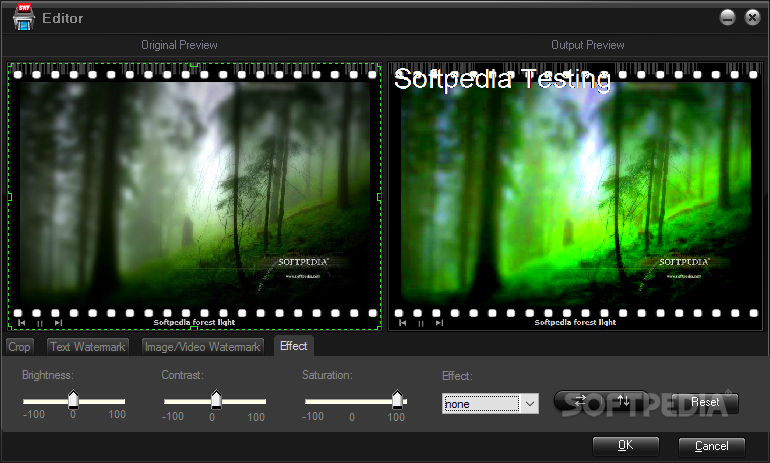Confirm changes with OK
The width and height of the screenshot is (770, 463).
point(626,446)
